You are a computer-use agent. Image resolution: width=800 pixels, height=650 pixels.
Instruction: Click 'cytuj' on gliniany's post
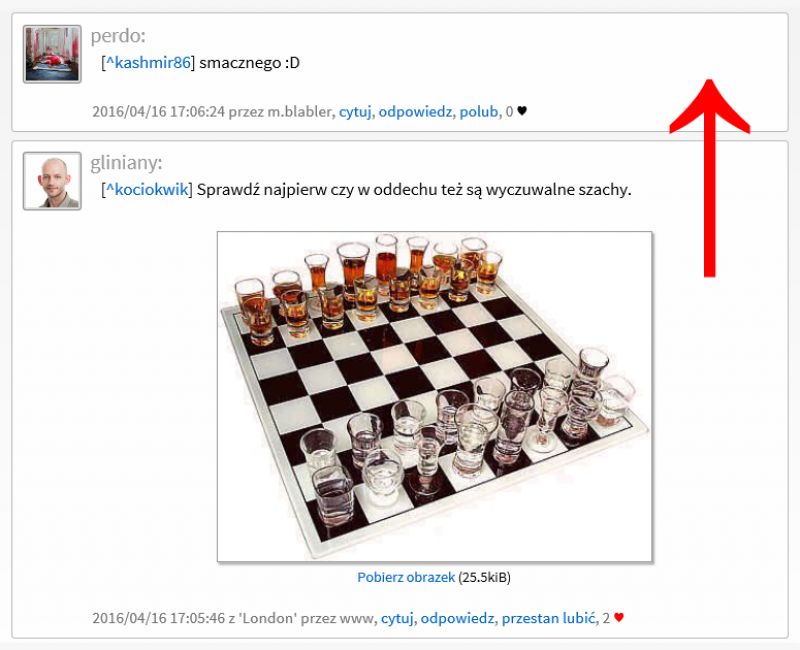[x=397, y=618]
